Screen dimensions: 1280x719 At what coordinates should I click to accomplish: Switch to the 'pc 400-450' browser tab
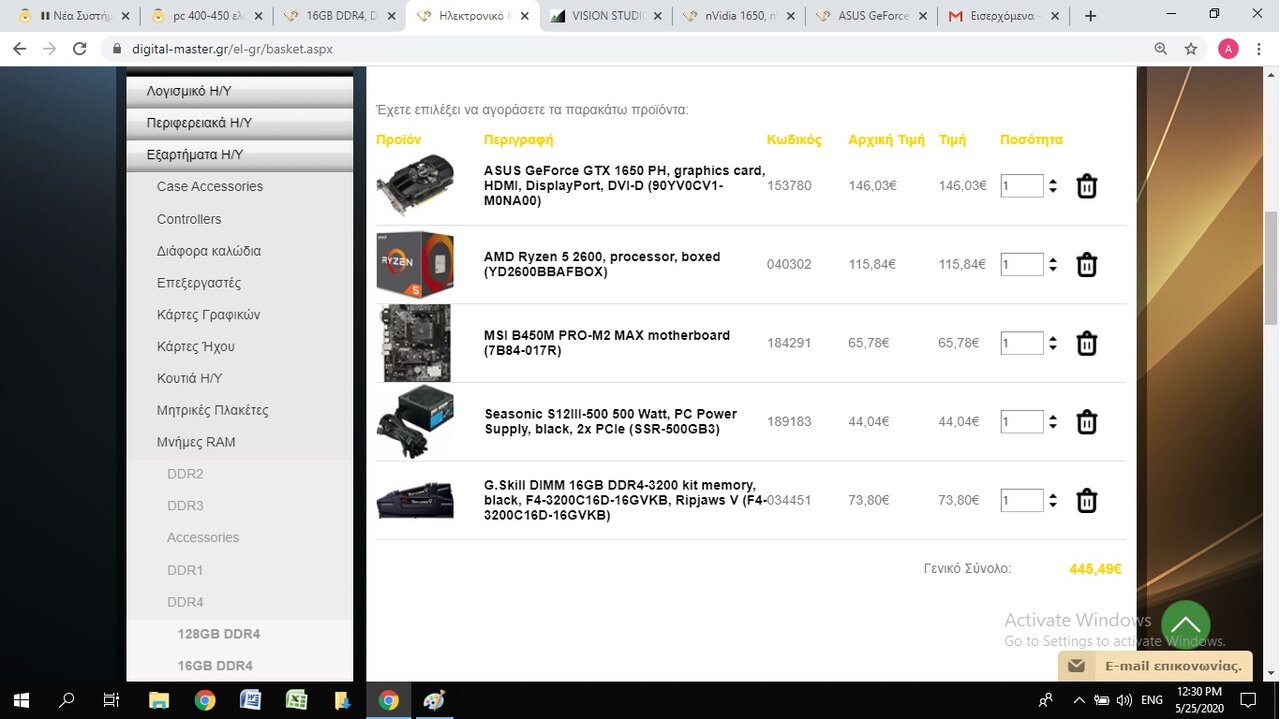pyautogui.click(x=205, y=16)
